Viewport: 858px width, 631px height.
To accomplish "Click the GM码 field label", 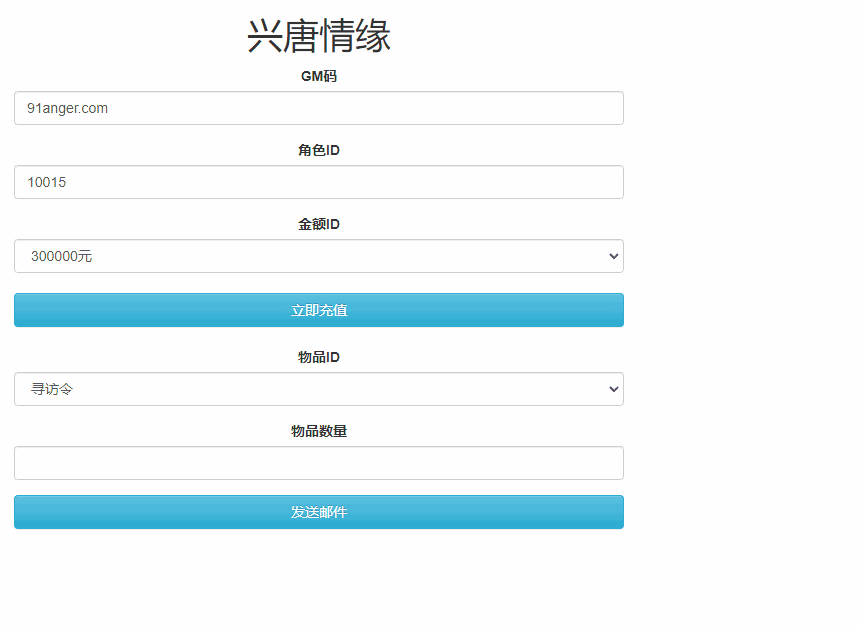I will [x=318, y=76].
